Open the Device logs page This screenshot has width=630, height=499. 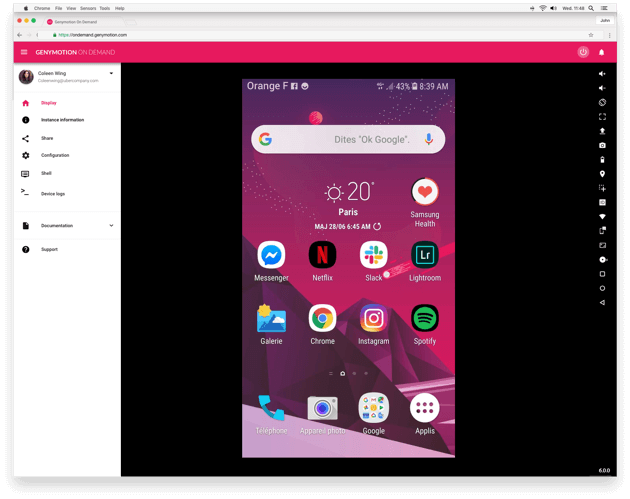(x=53, y=193)
